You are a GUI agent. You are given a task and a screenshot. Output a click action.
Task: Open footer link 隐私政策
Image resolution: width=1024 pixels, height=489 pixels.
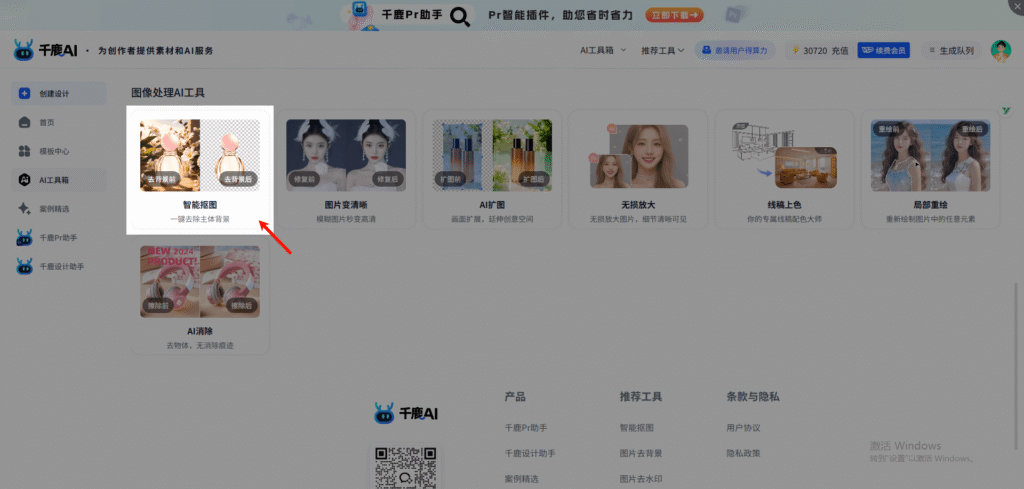click(743, 453)
